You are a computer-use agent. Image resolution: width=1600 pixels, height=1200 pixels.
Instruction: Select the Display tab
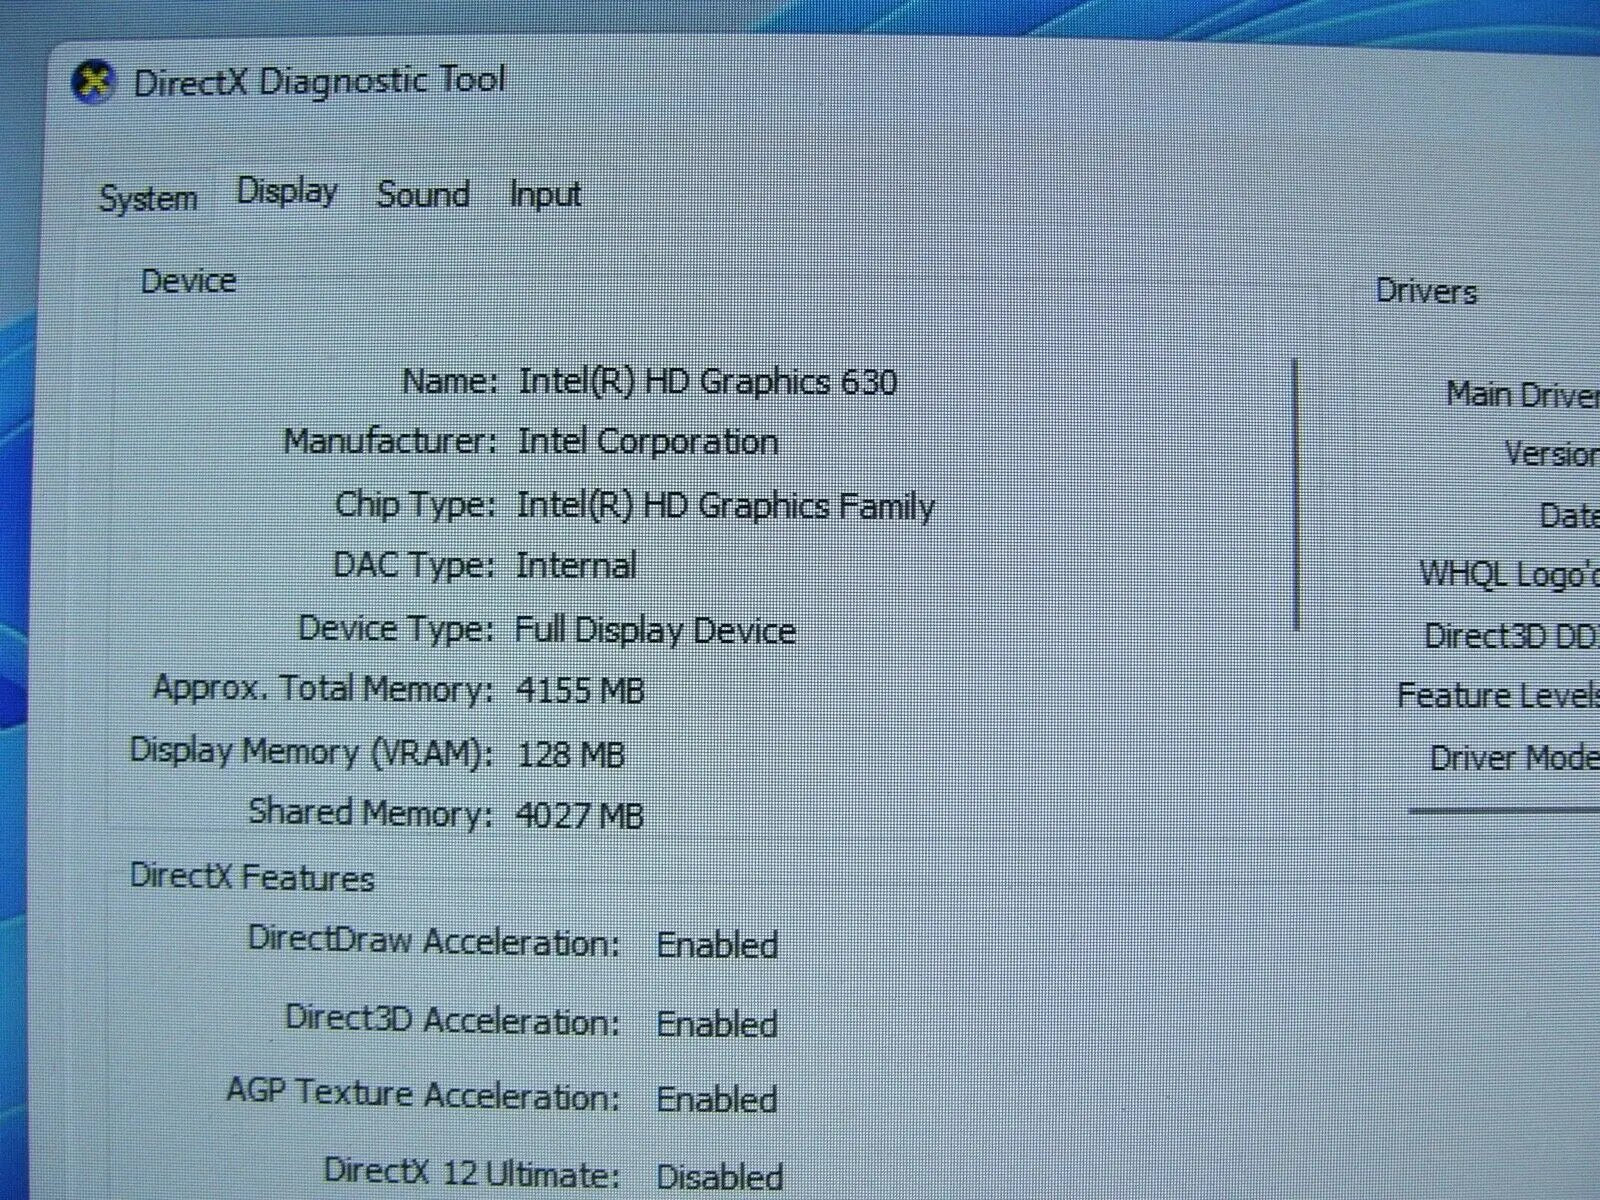pyautogui.click(x=287, y=191)
